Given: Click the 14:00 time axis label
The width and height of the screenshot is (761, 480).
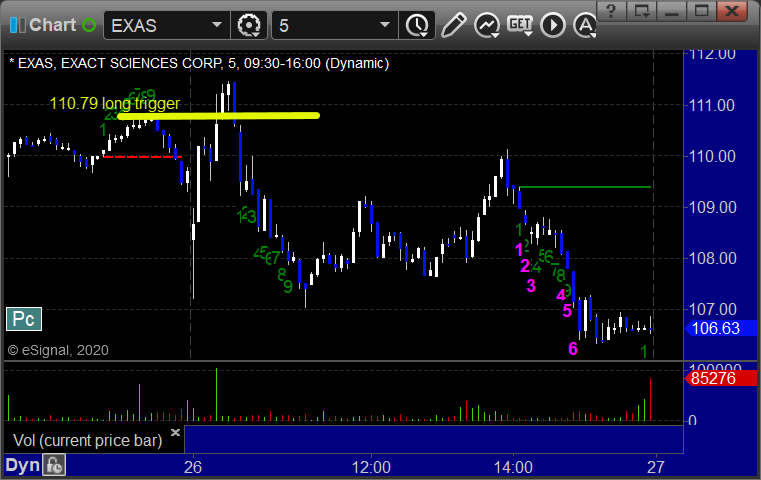Looking at the screenshot, I should coord(513,467).
